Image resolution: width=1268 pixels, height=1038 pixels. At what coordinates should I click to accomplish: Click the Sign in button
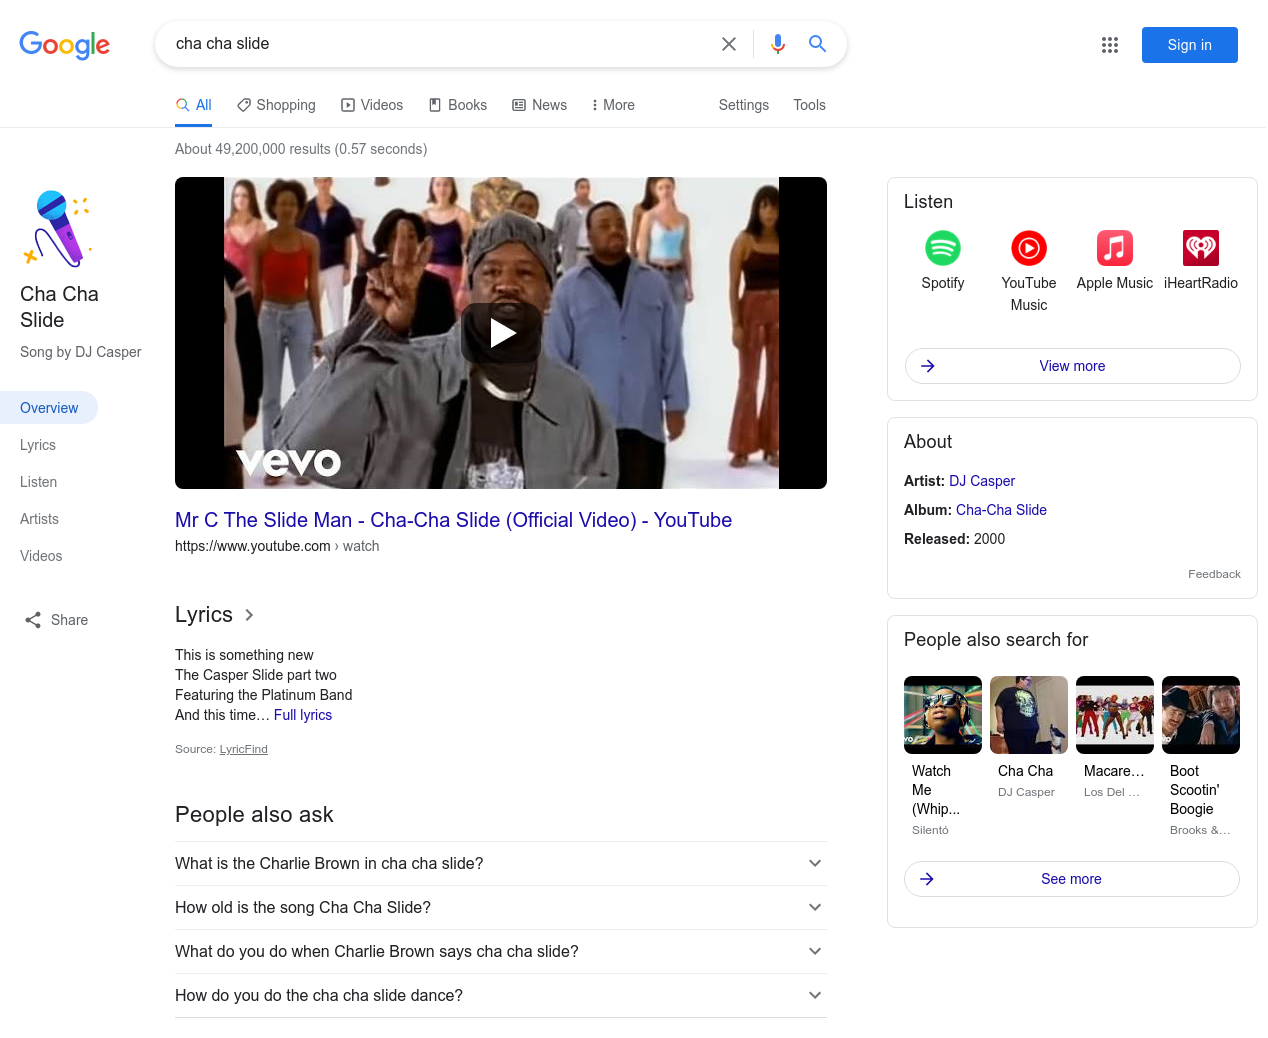click(1190, 45)
